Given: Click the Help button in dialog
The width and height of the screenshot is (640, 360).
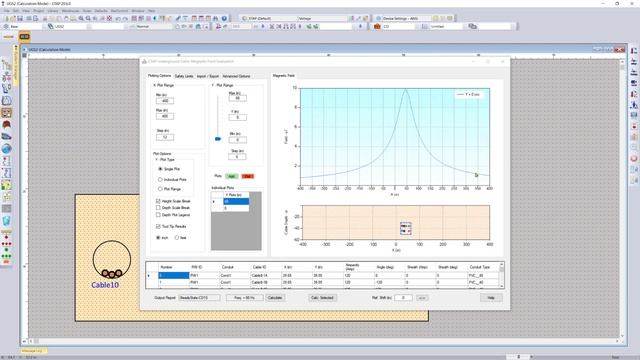Looking at the screenshot, I should 491,298.
